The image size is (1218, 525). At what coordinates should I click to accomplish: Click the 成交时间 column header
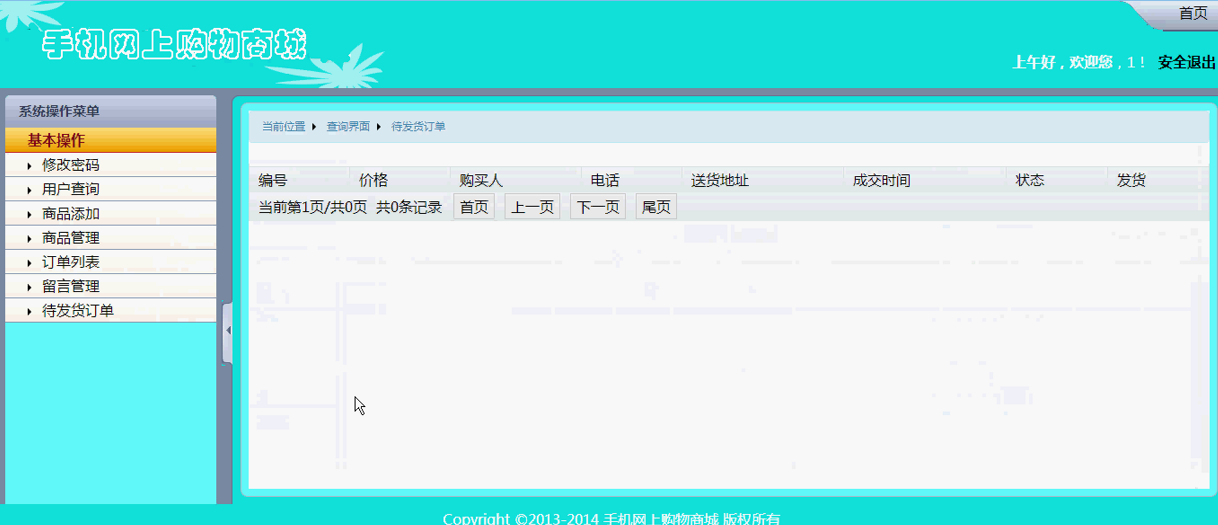point(882,180)
